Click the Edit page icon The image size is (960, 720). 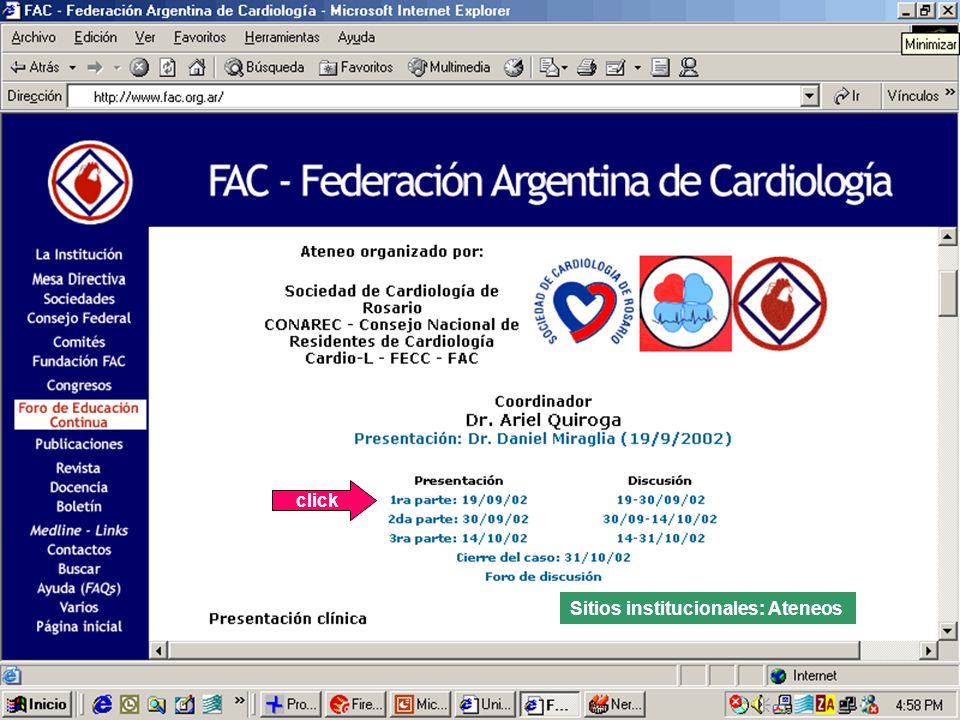point(615,67)
